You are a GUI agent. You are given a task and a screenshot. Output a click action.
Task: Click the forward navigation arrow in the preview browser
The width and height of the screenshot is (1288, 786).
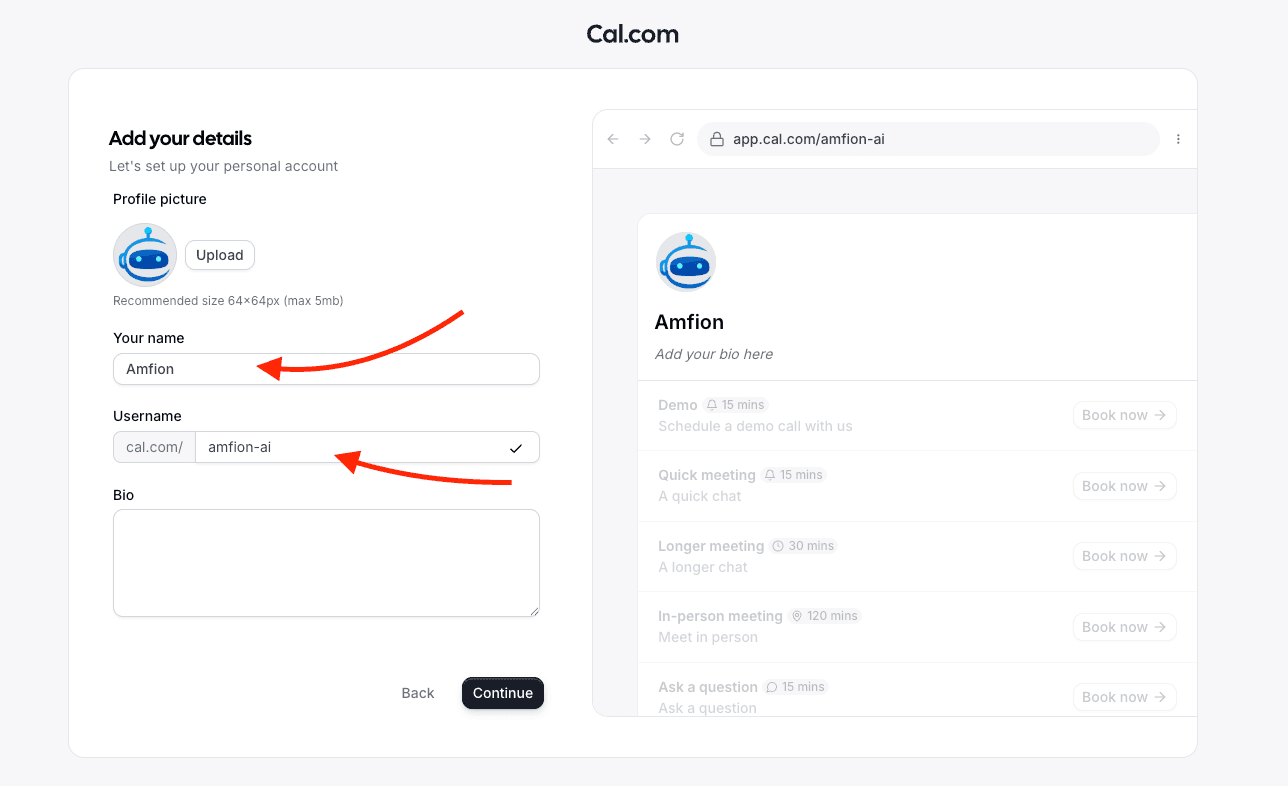pyautogui.click(x=645, y=139)
